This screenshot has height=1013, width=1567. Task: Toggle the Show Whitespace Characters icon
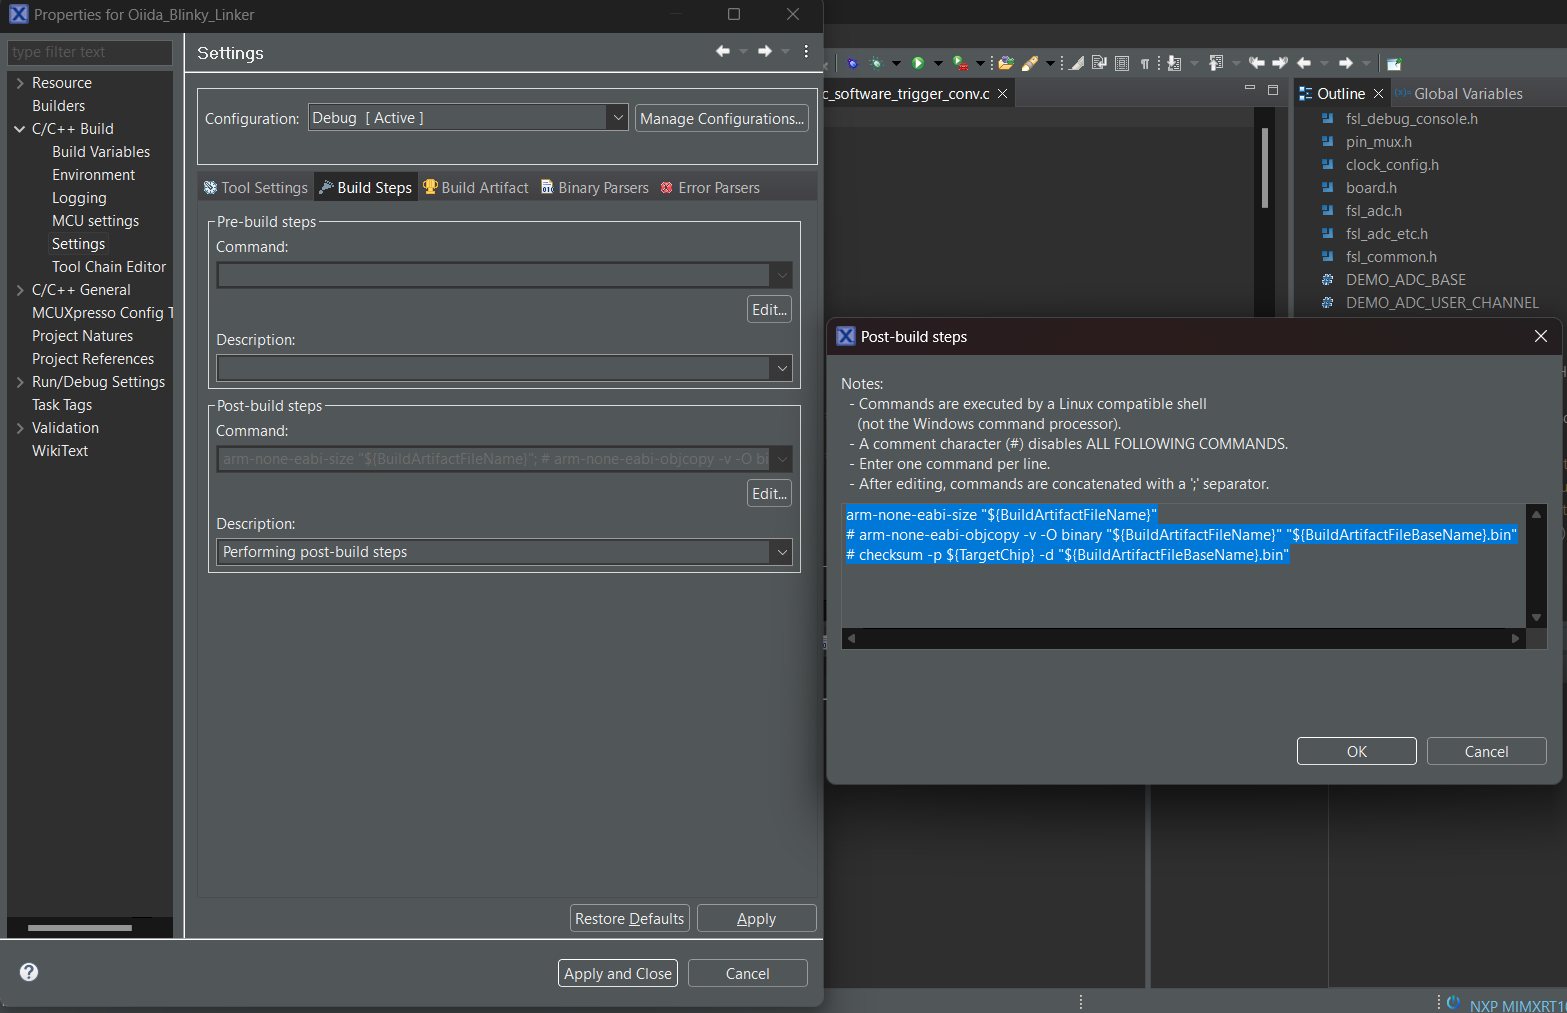[x=1144, y=62]
